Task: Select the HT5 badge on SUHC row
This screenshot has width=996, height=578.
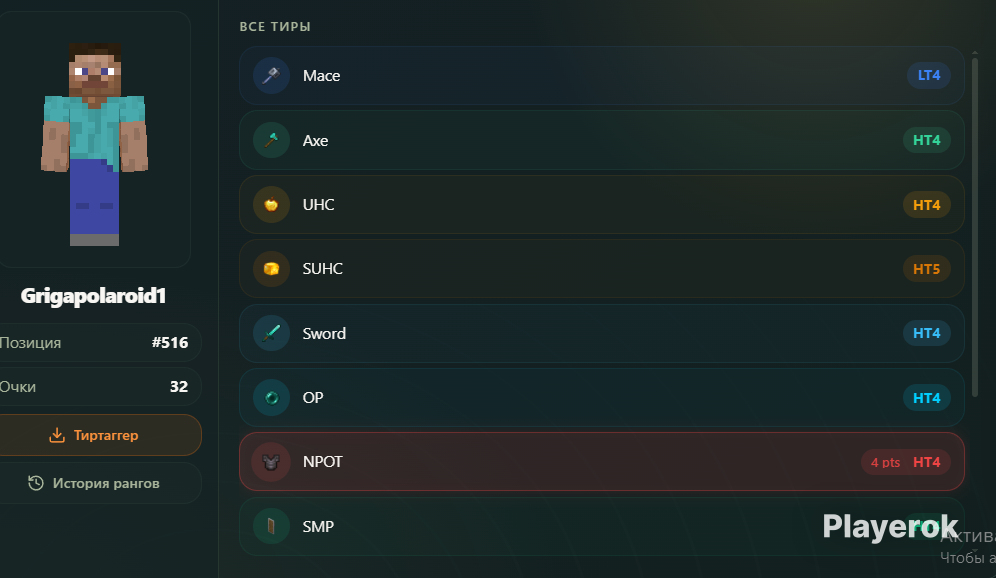Action: pos(927,269)
